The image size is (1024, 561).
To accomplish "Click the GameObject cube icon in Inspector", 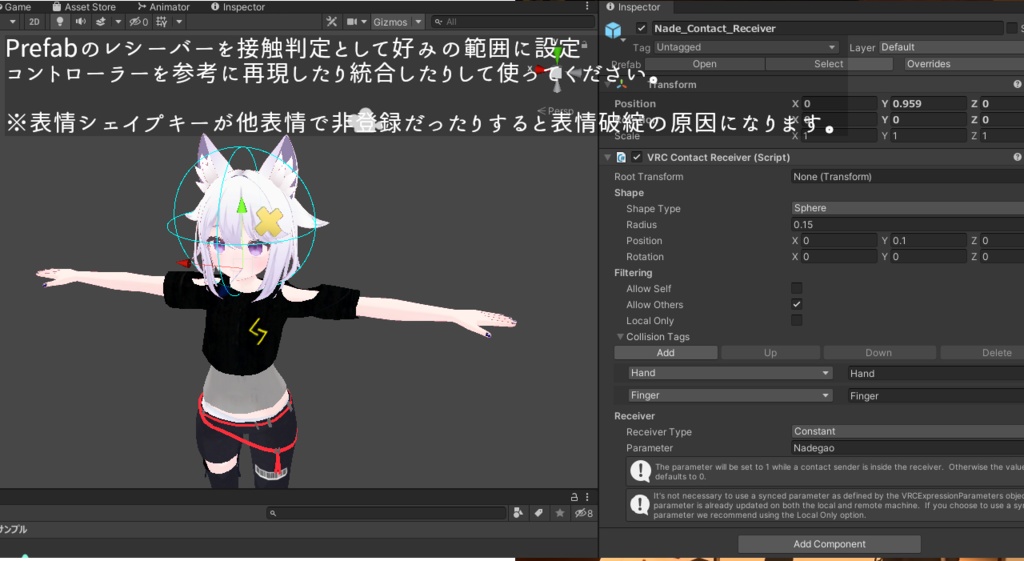I will coord(613,30).
